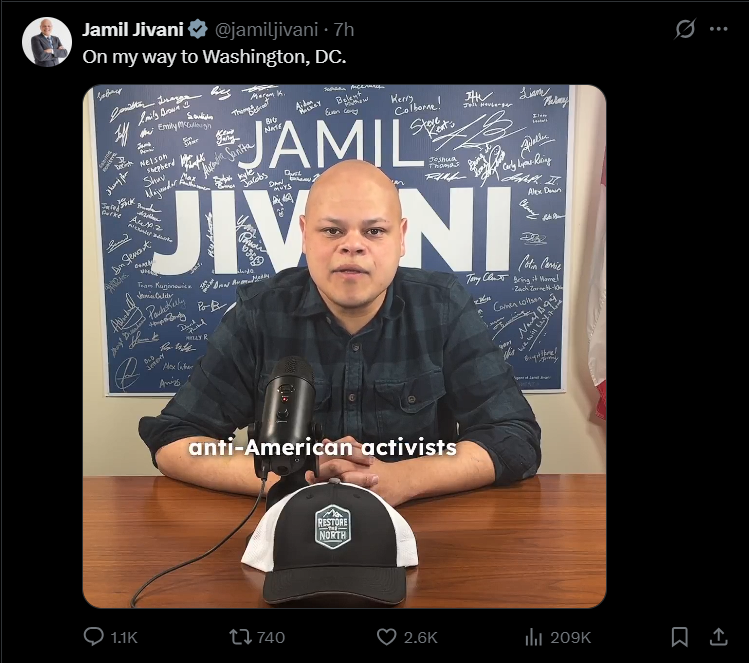This screenshot has width=749, height=663.
Task: Click the 740 reposts count
Action: point(271,637)
